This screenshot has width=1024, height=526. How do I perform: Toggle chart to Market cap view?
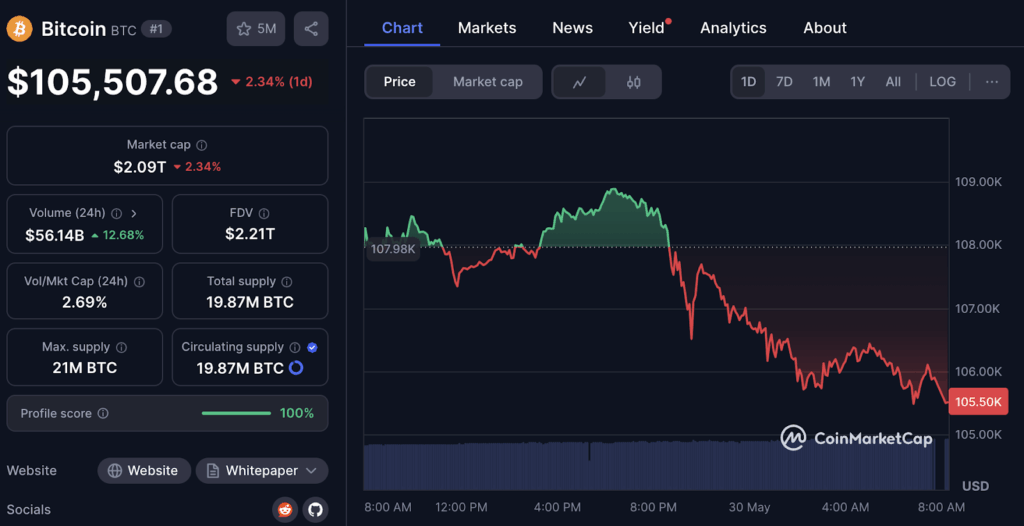tap(487, 82)
